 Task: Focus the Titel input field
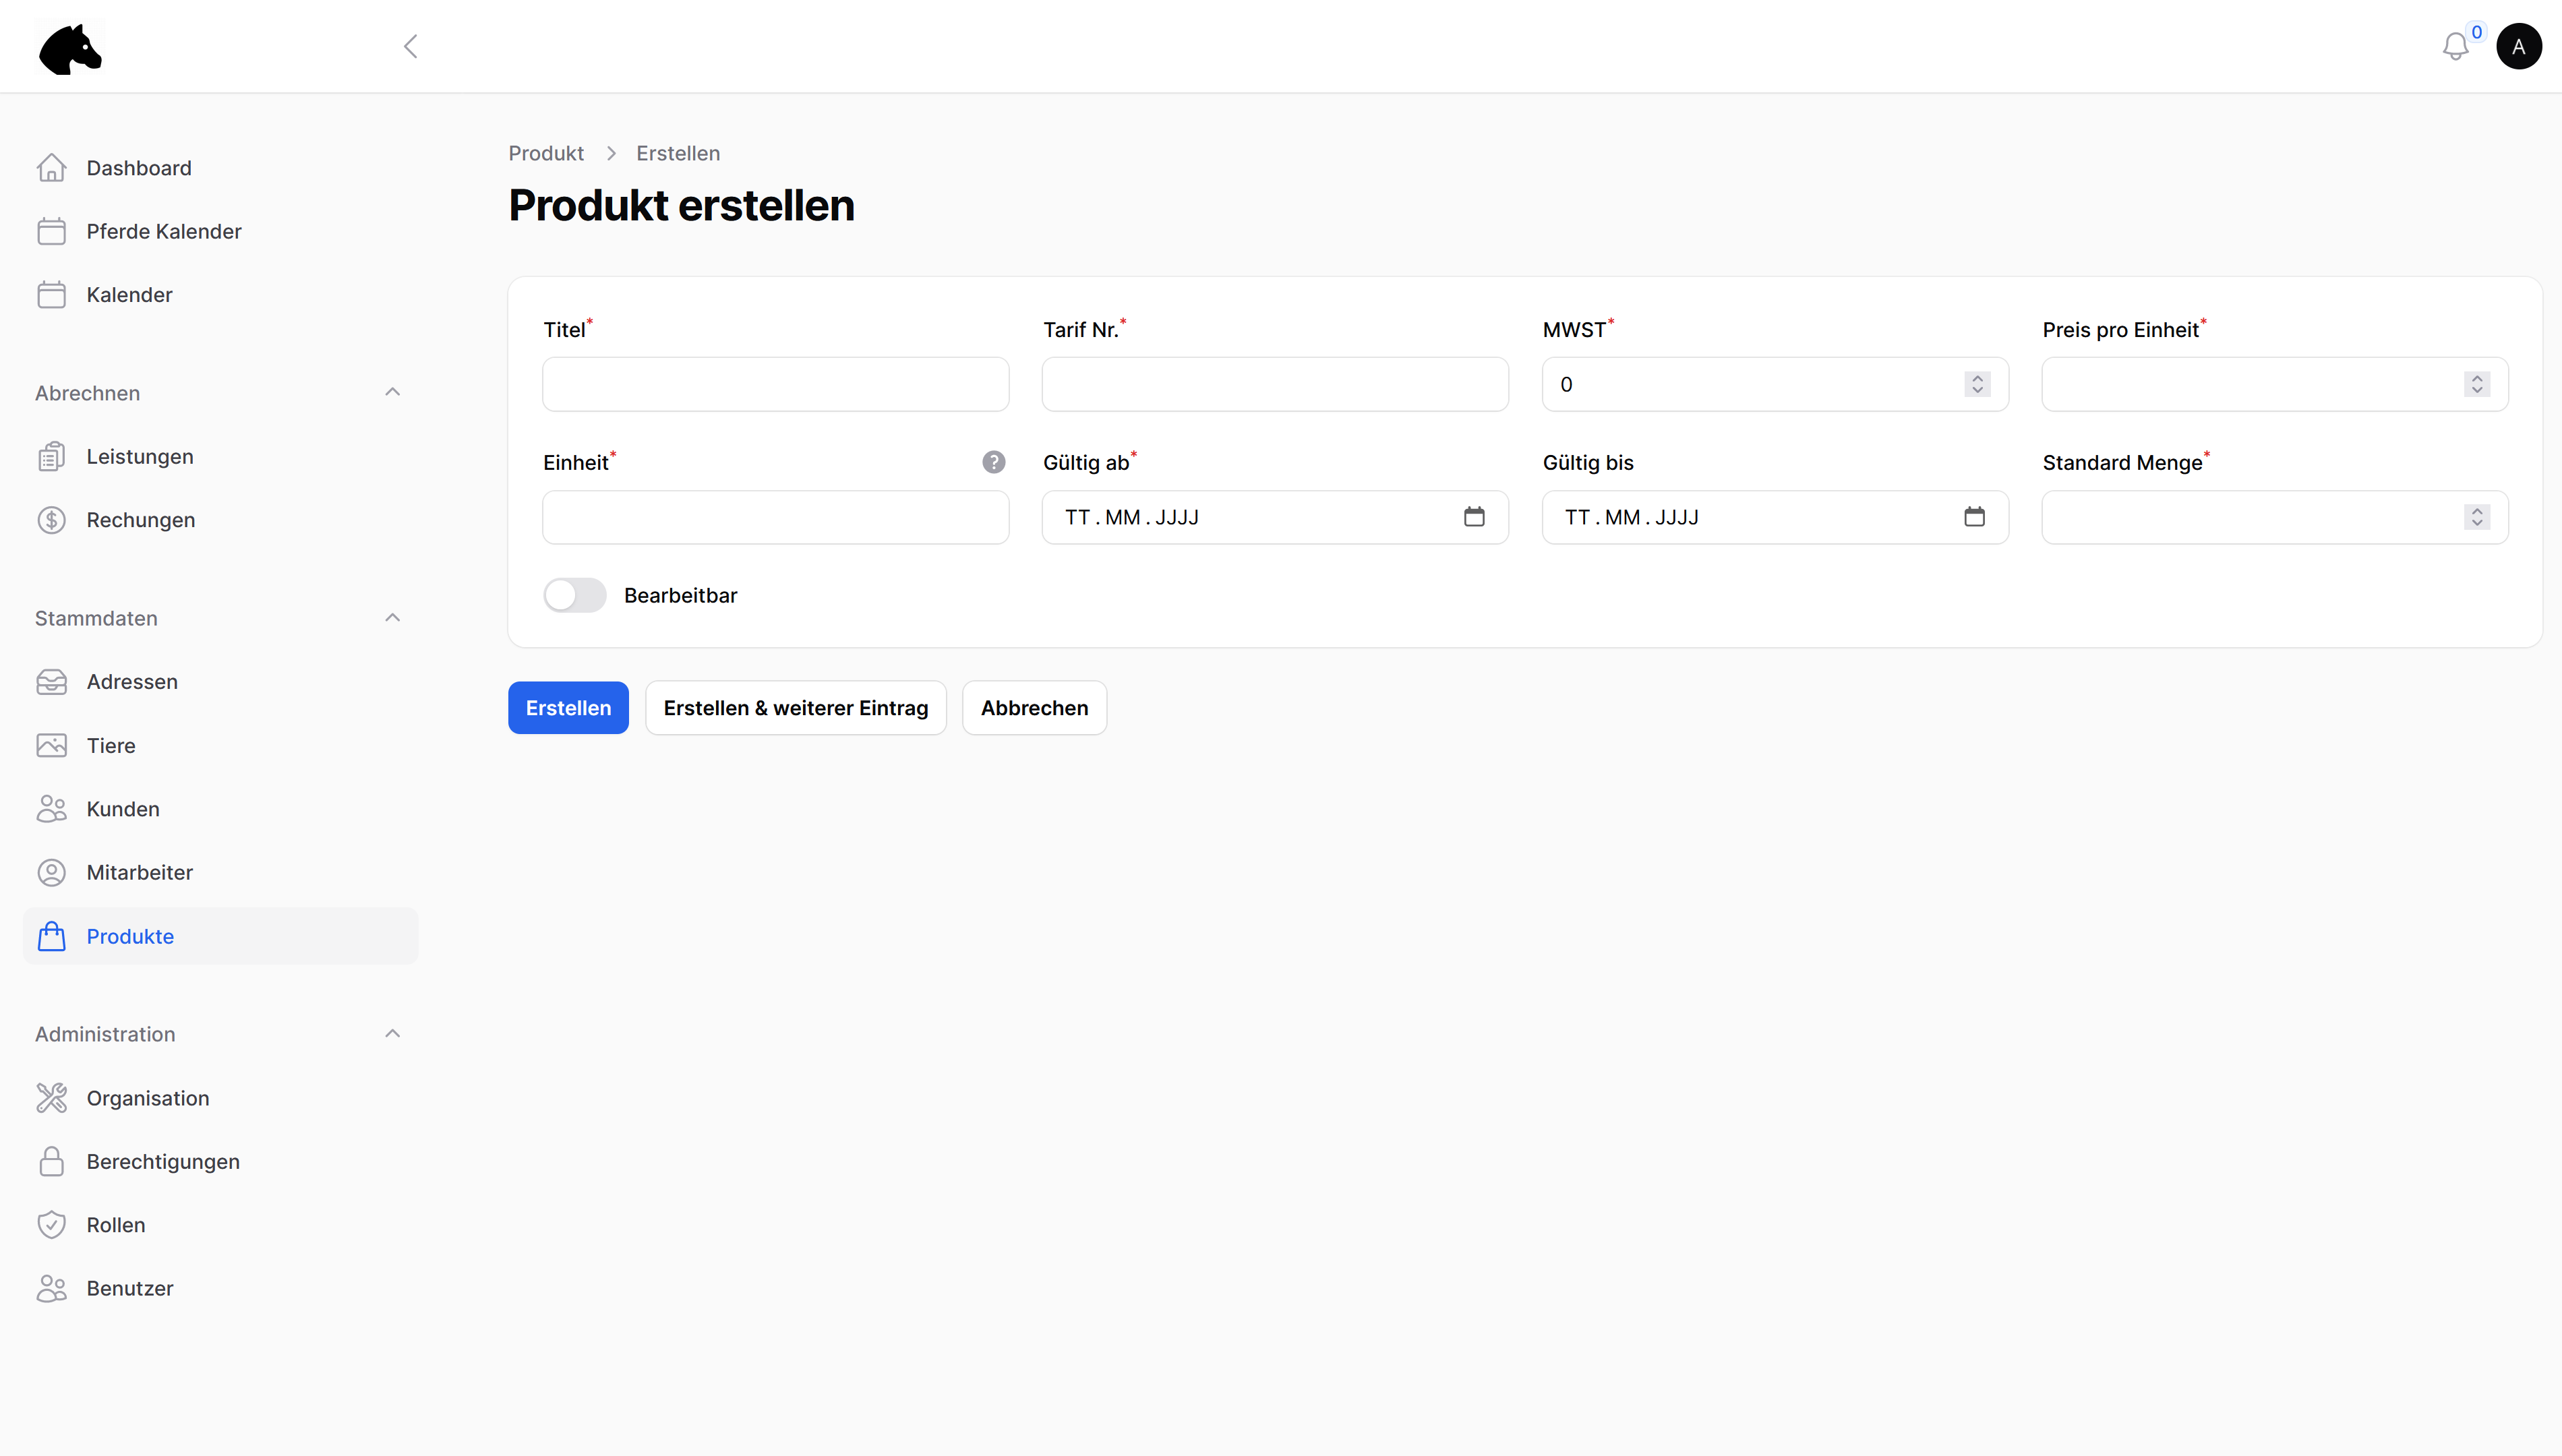point(775,384)
